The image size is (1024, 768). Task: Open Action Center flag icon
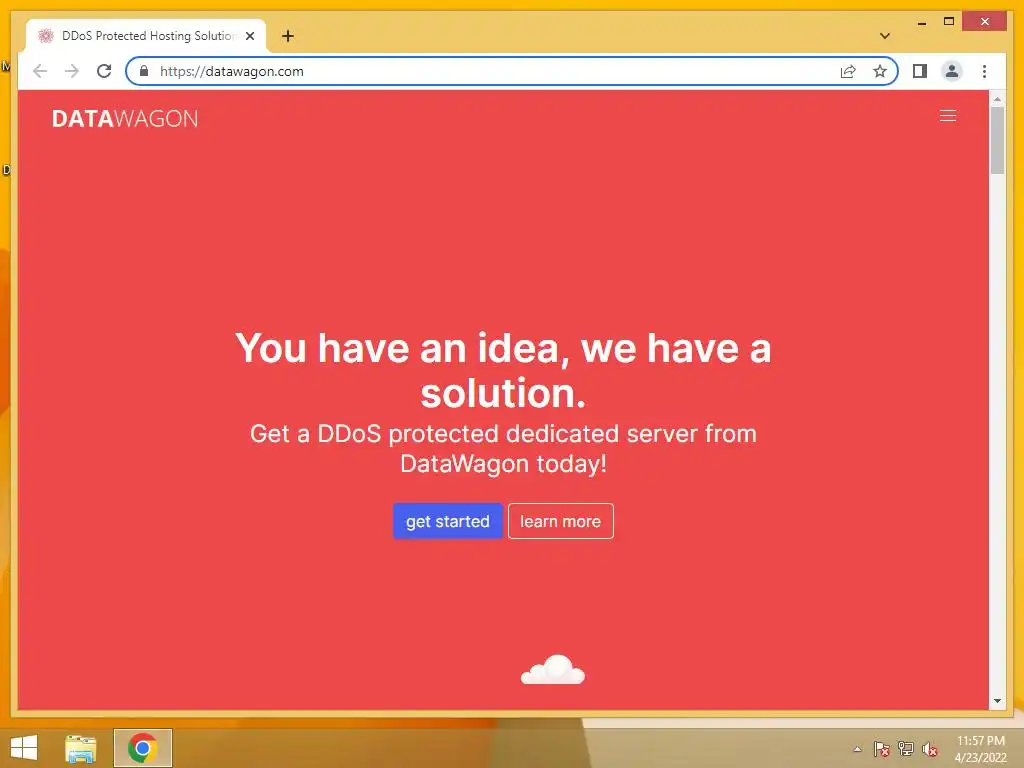(882, 749)
